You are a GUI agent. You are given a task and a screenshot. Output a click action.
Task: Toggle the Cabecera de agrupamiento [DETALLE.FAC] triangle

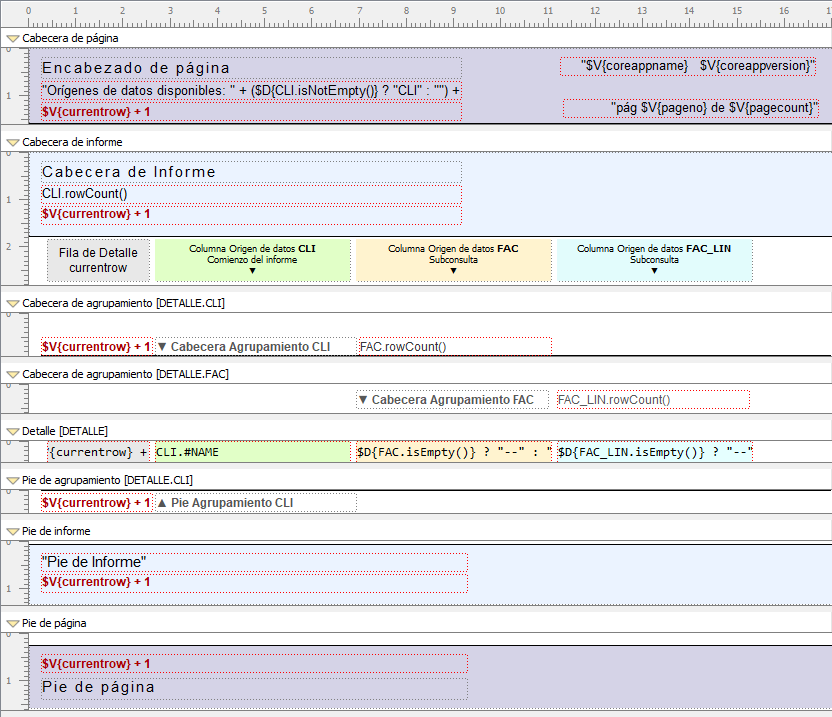[12, 373]
